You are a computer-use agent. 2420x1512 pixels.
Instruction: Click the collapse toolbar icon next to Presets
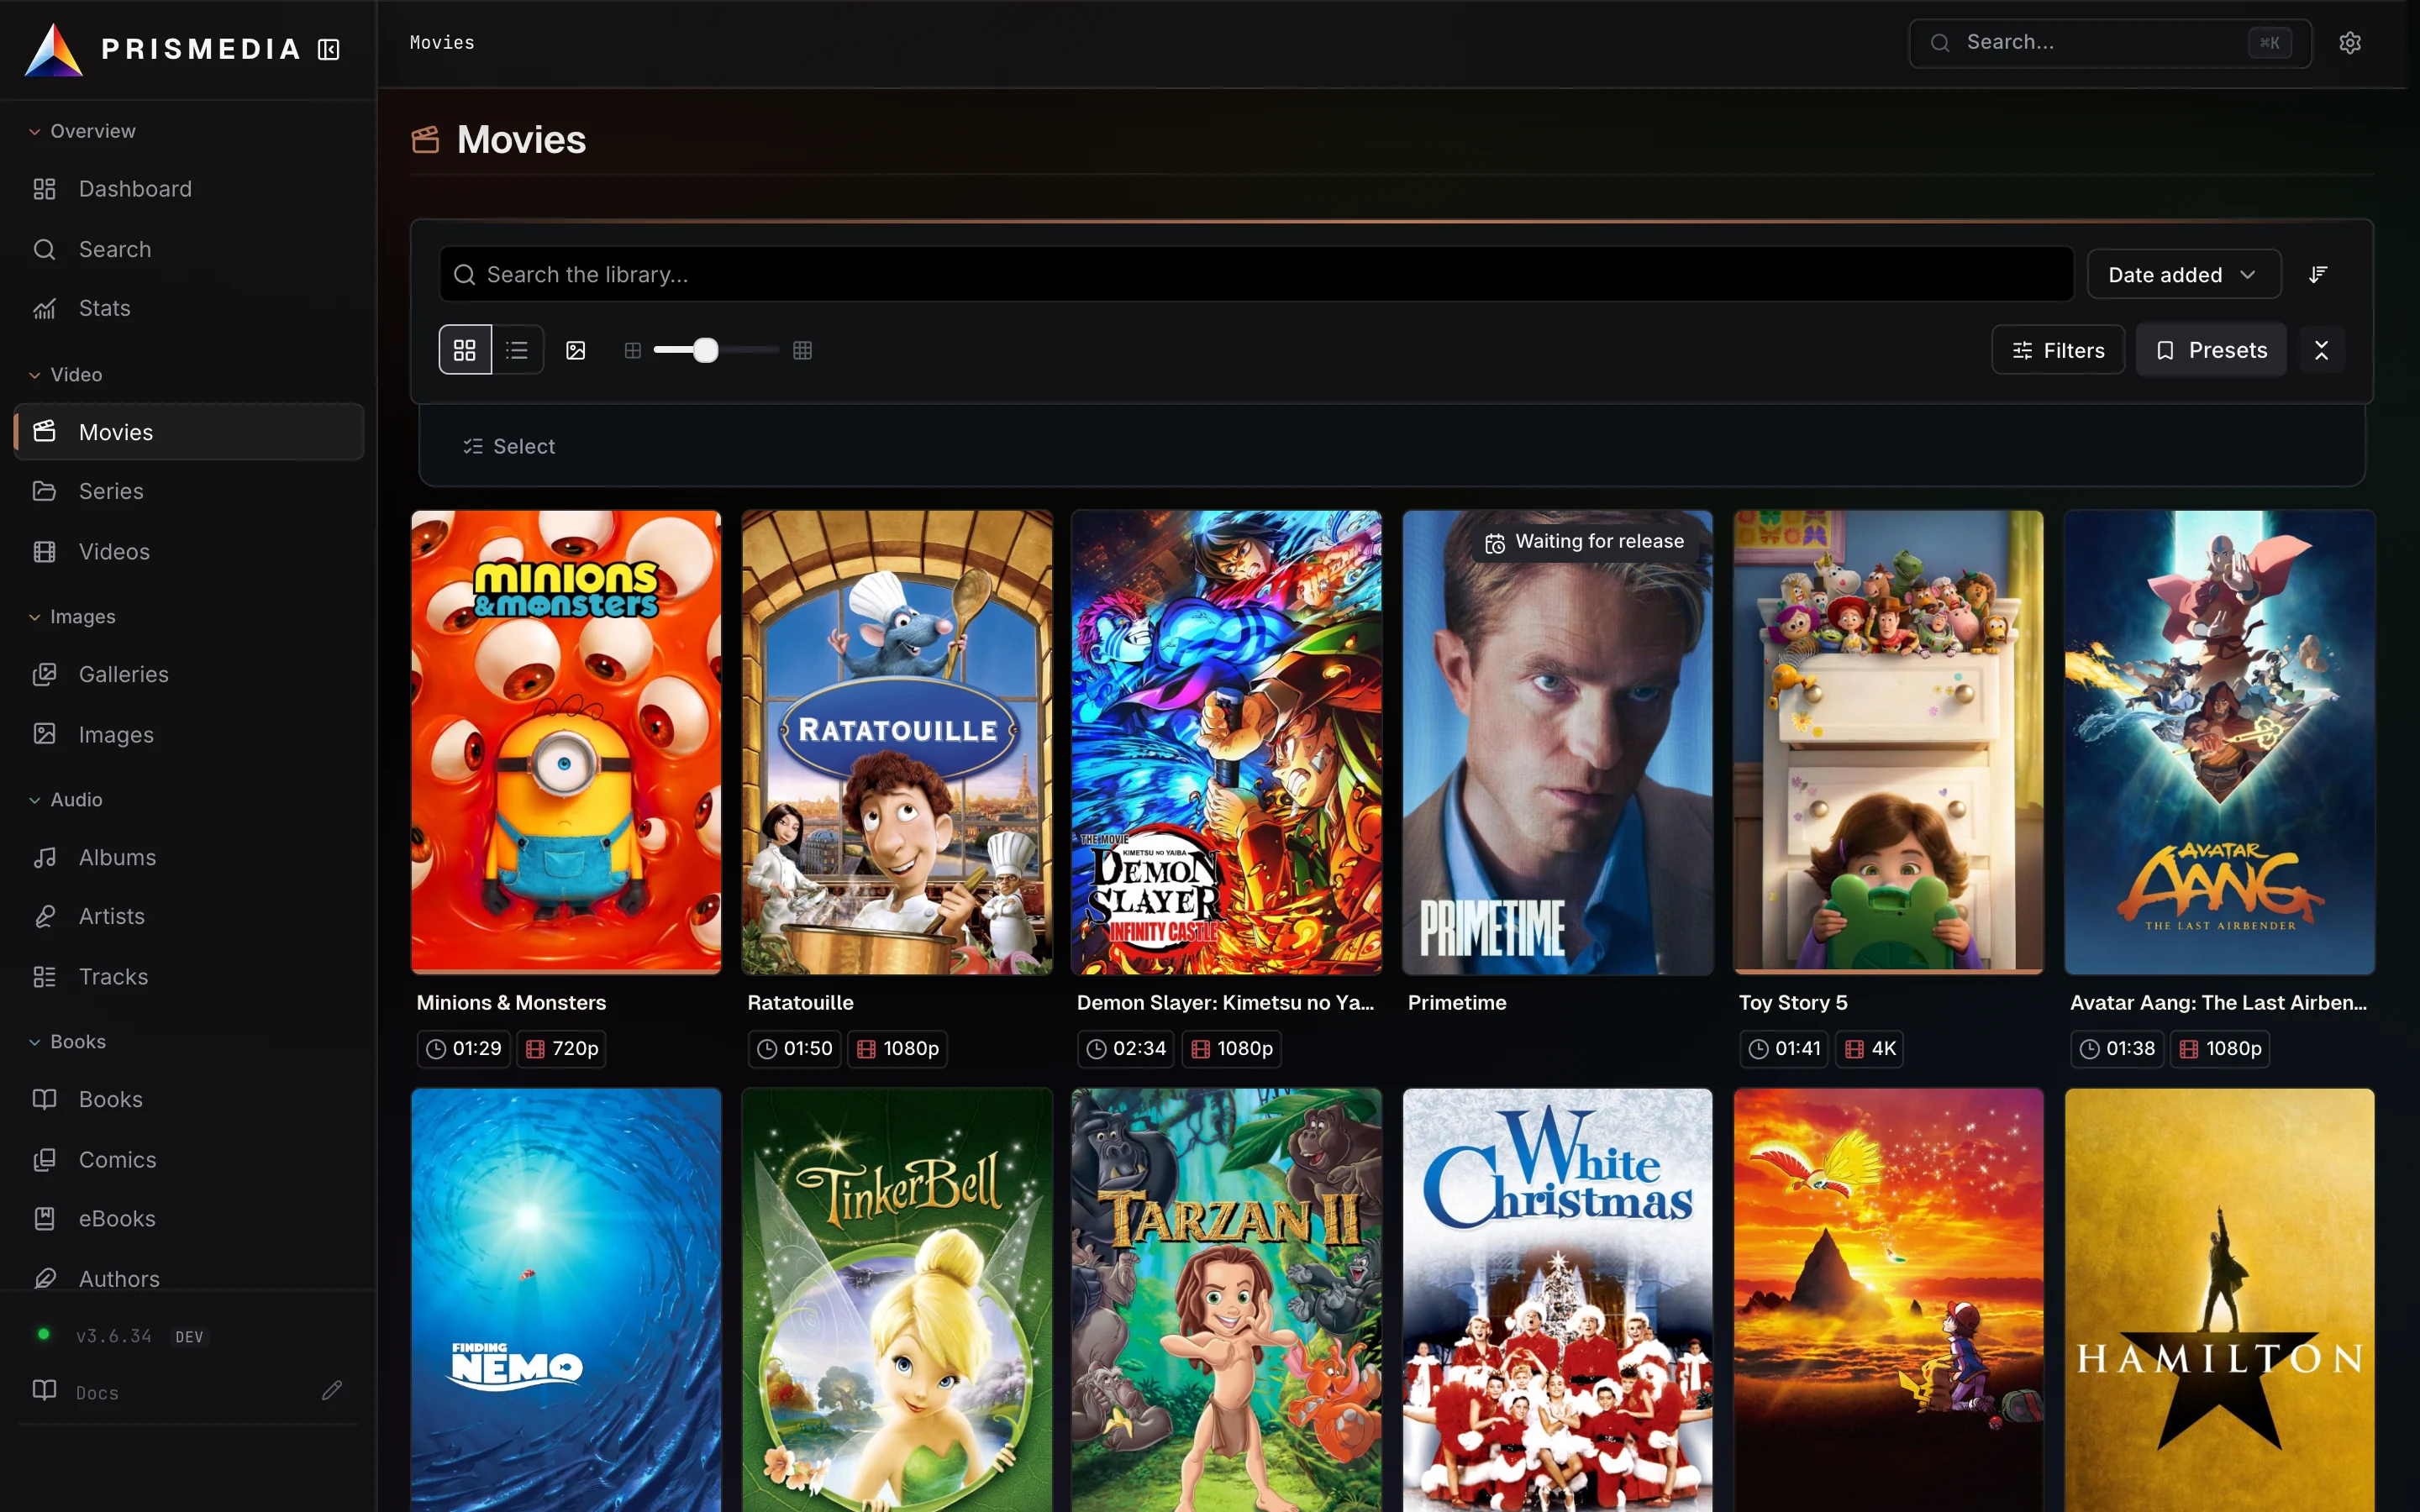tap(2321, 350)
